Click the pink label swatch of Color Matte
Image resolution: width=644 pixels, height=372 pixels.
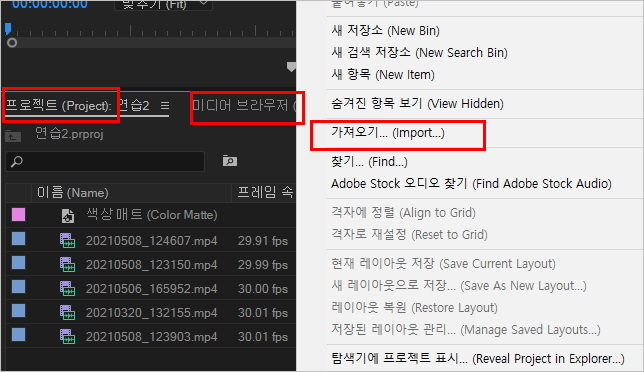click(18, 214)
